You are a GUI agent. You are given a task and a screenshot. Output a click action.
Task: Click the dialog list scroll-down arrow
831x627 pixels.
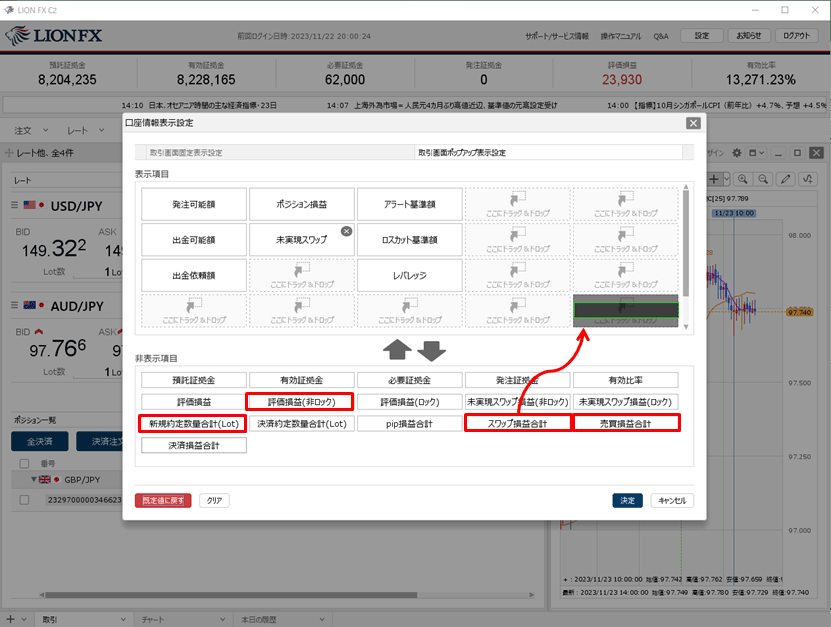coord(686,327)
